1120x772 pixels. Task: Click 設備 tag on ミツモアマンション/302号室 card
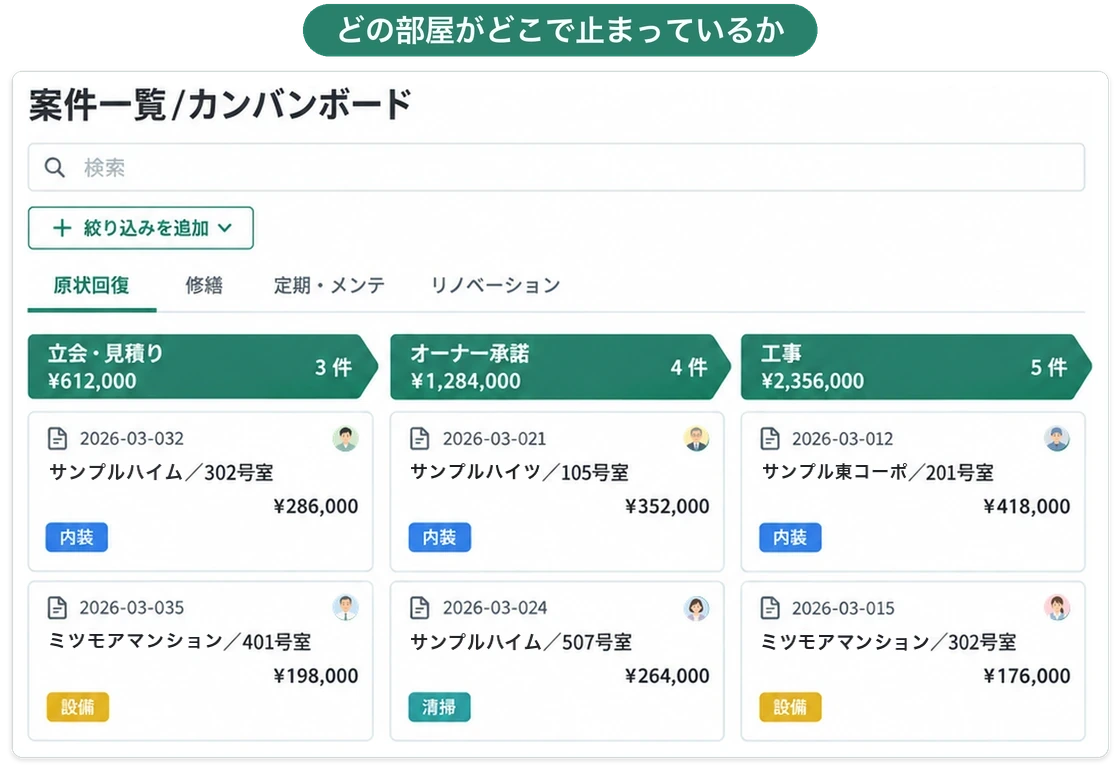coord(791,707)
